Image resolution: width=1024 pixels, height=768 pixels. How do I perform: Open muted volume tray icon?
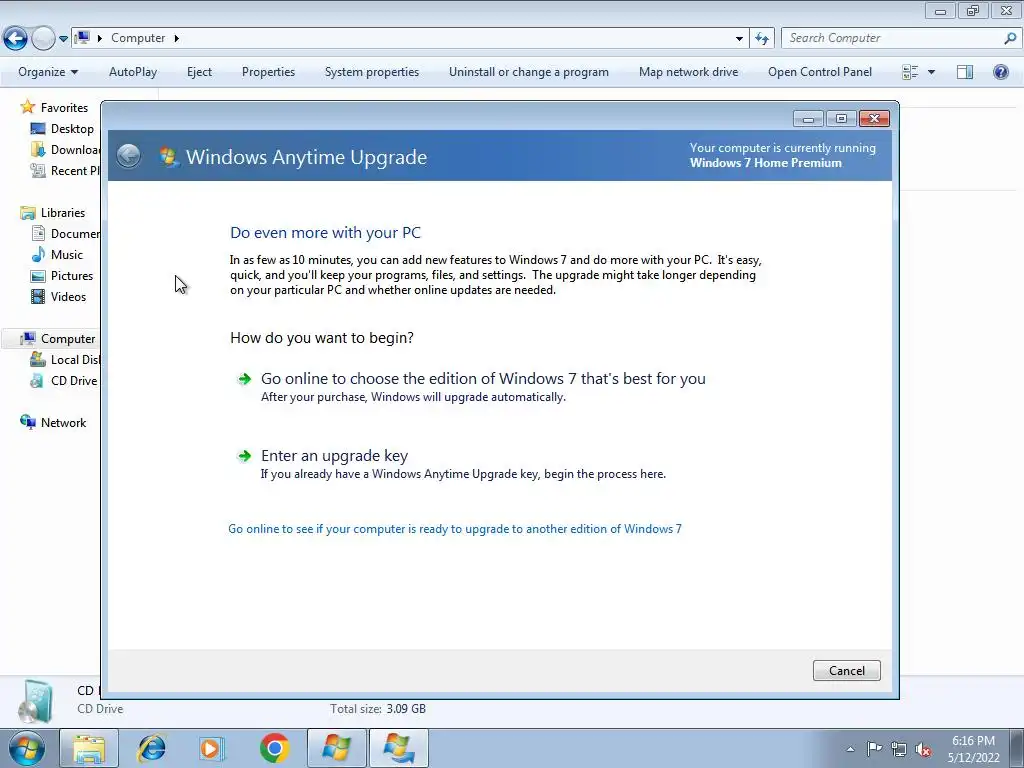pyautogui.click(x=923, y=750)
